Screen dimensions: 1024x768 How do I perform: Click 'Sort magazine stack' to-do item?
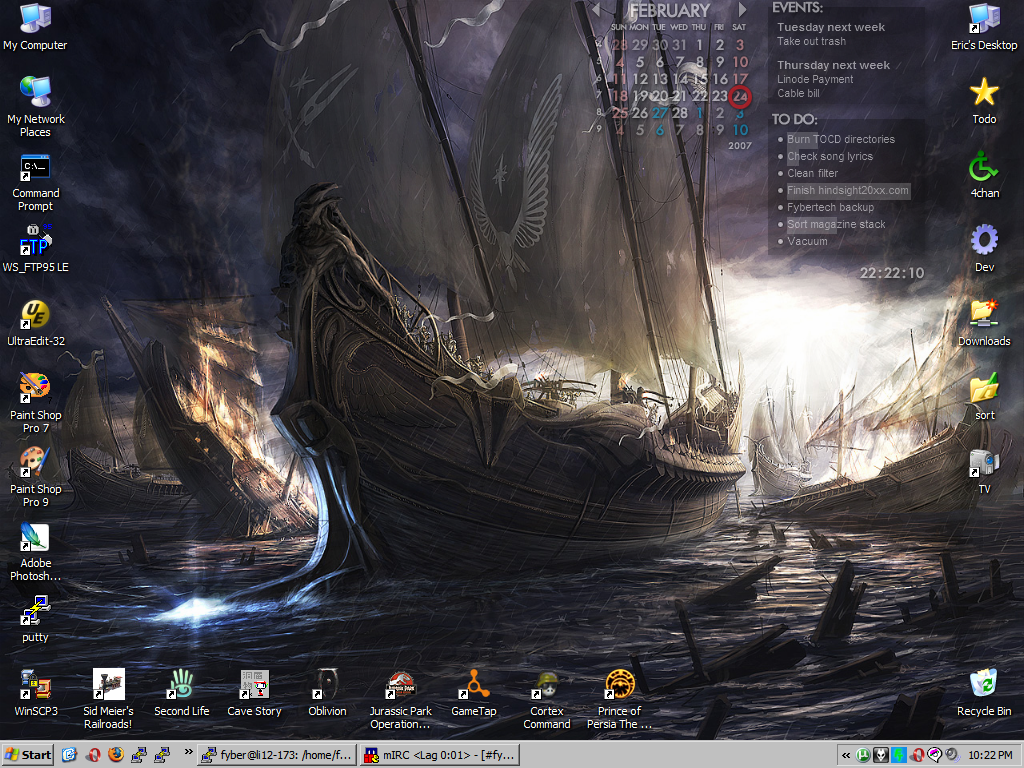pos(836,224)
